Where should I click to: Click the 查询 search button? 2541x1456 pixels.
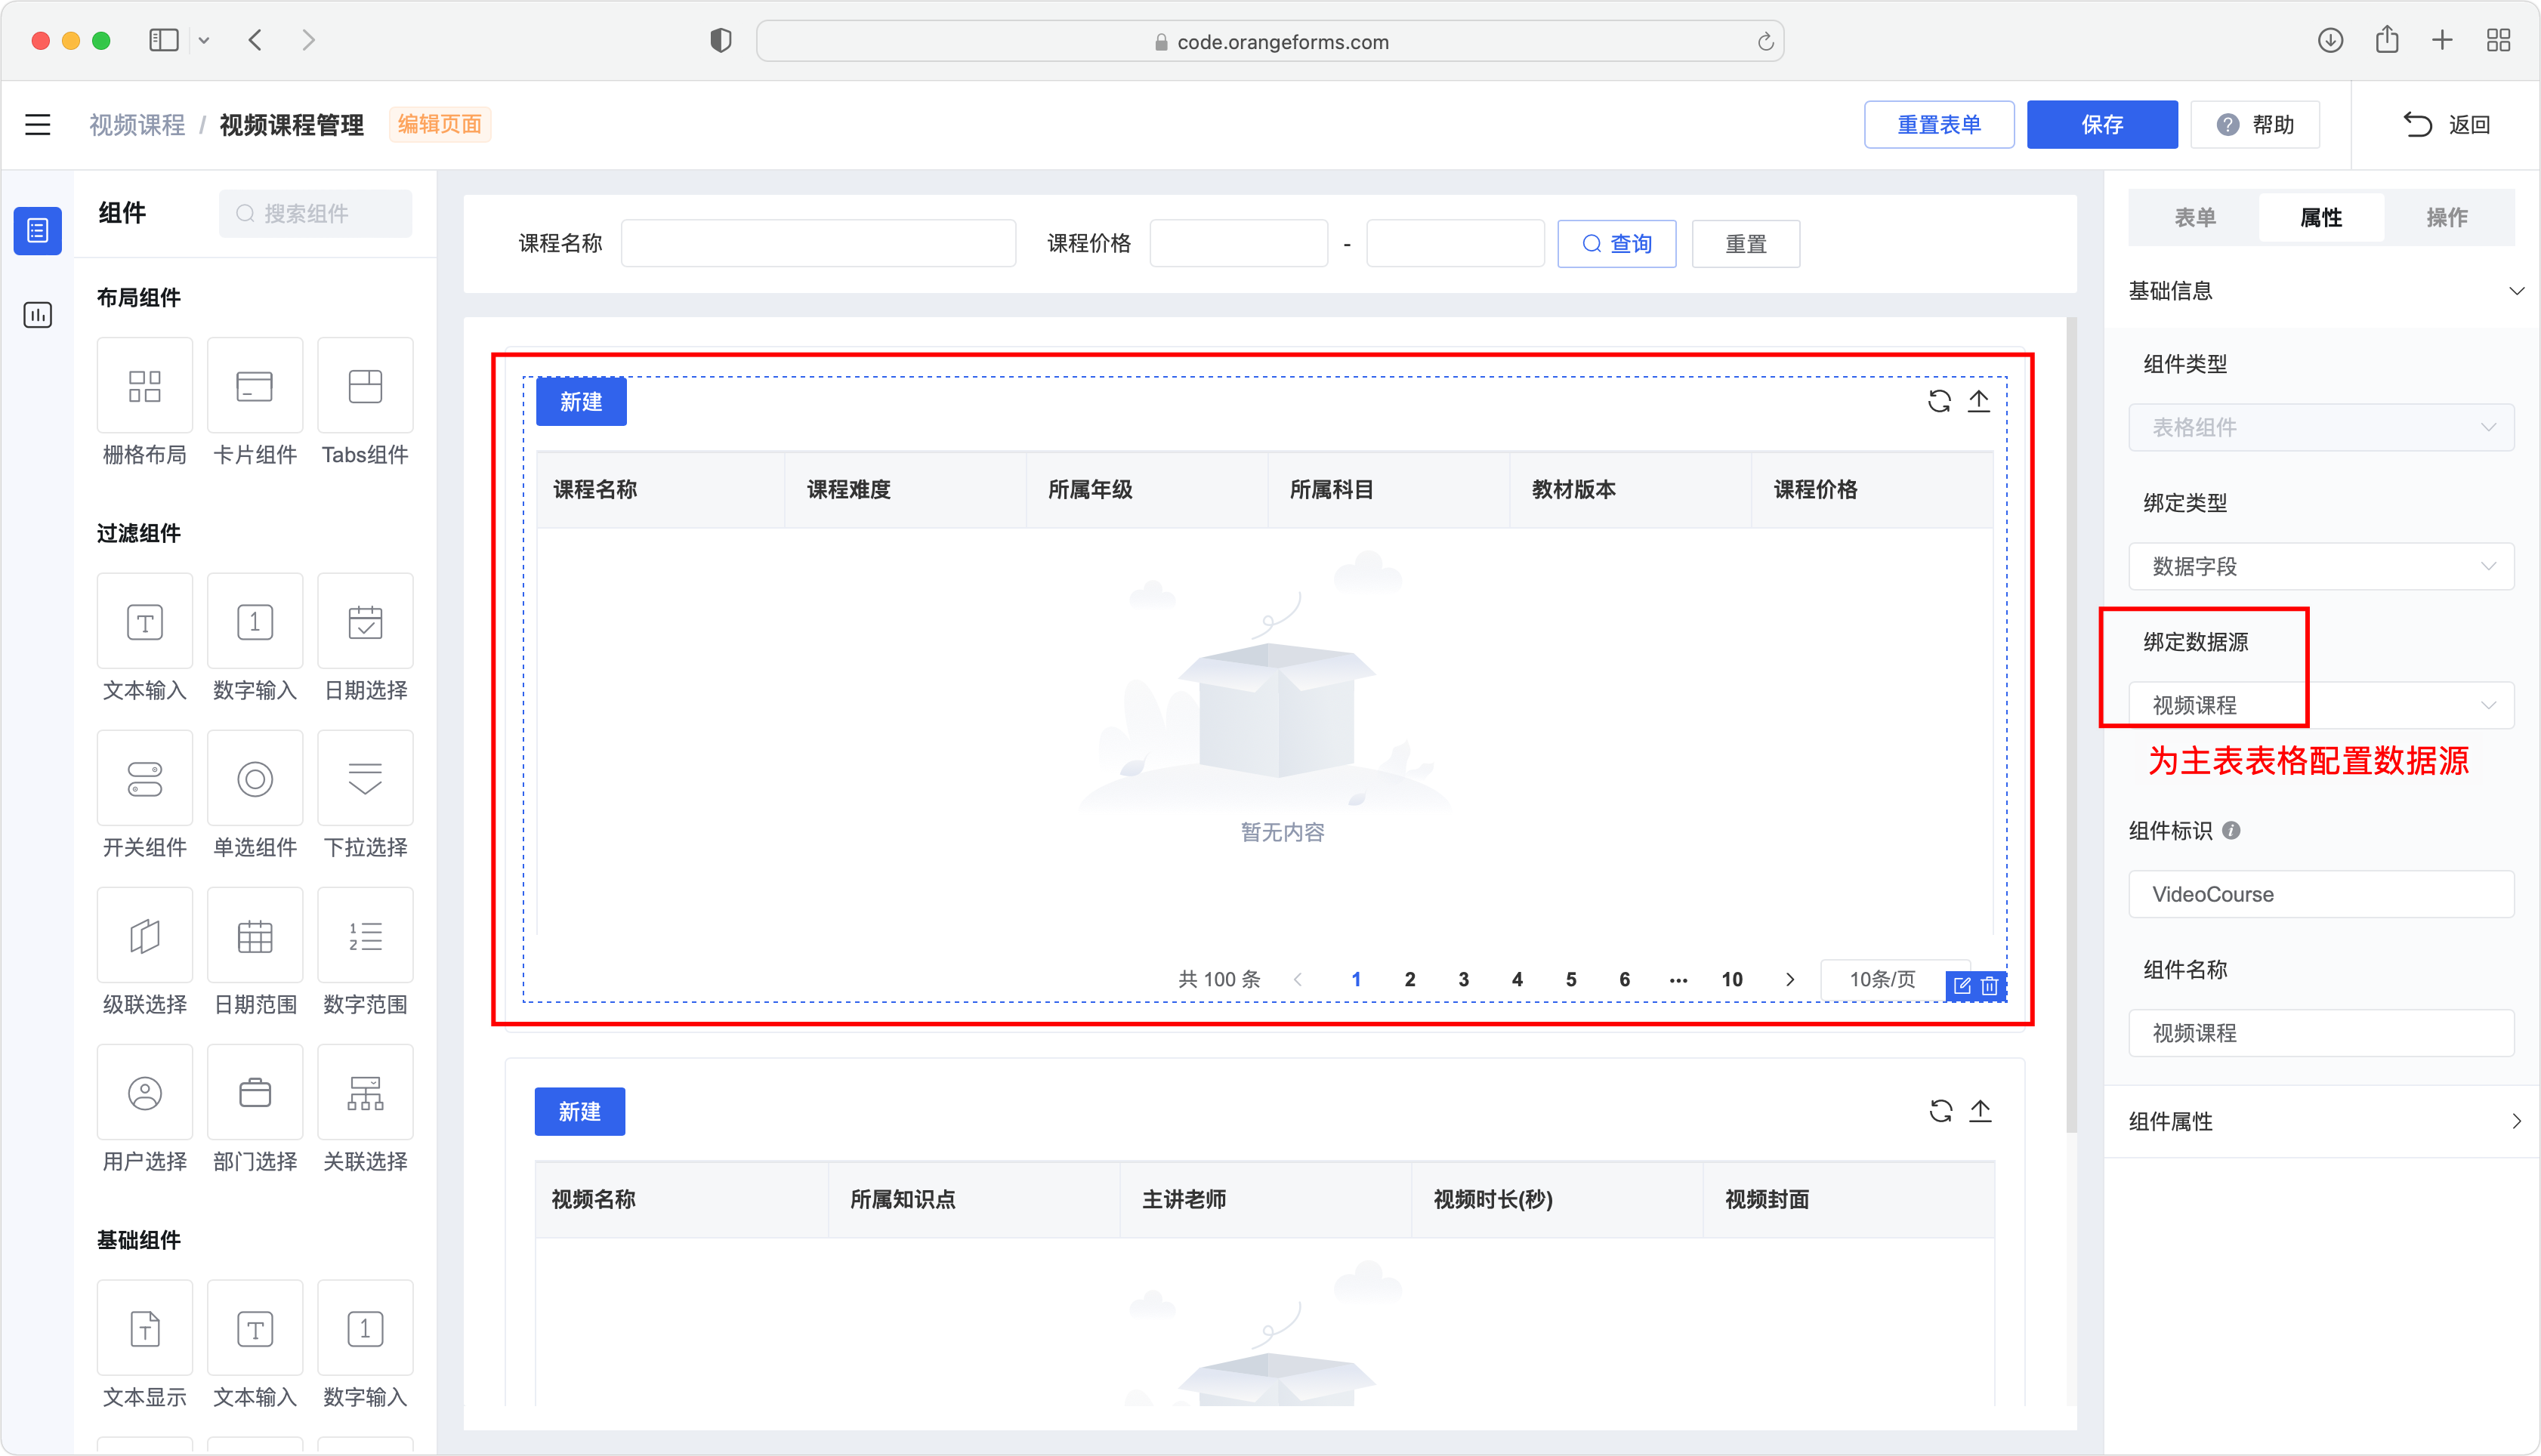pyautogui.click(x=1616, y=243)
